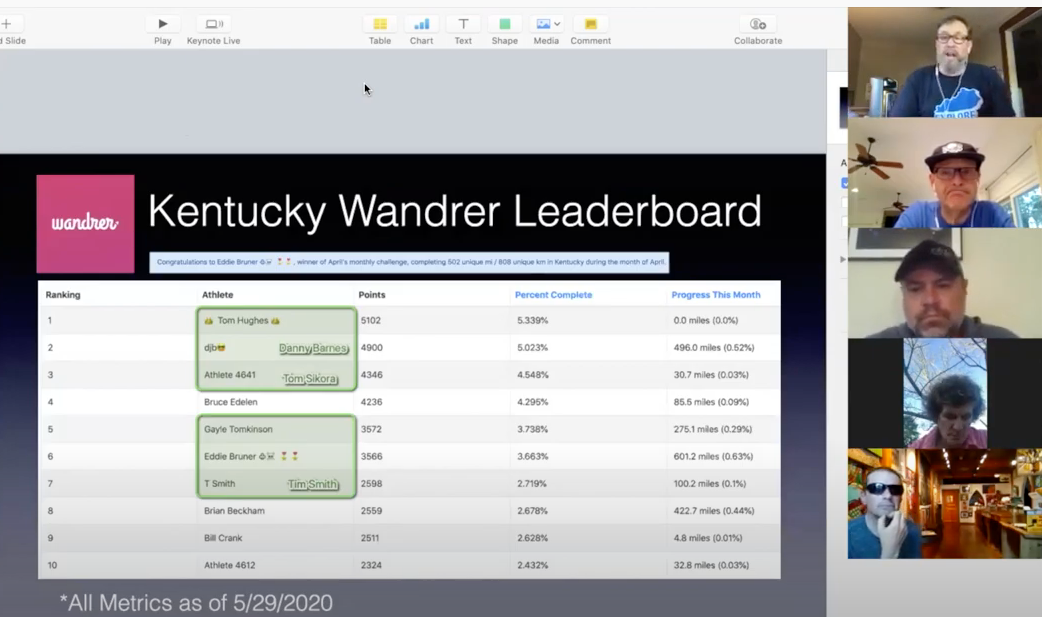Click the wandrer logo image

[85, 223]
